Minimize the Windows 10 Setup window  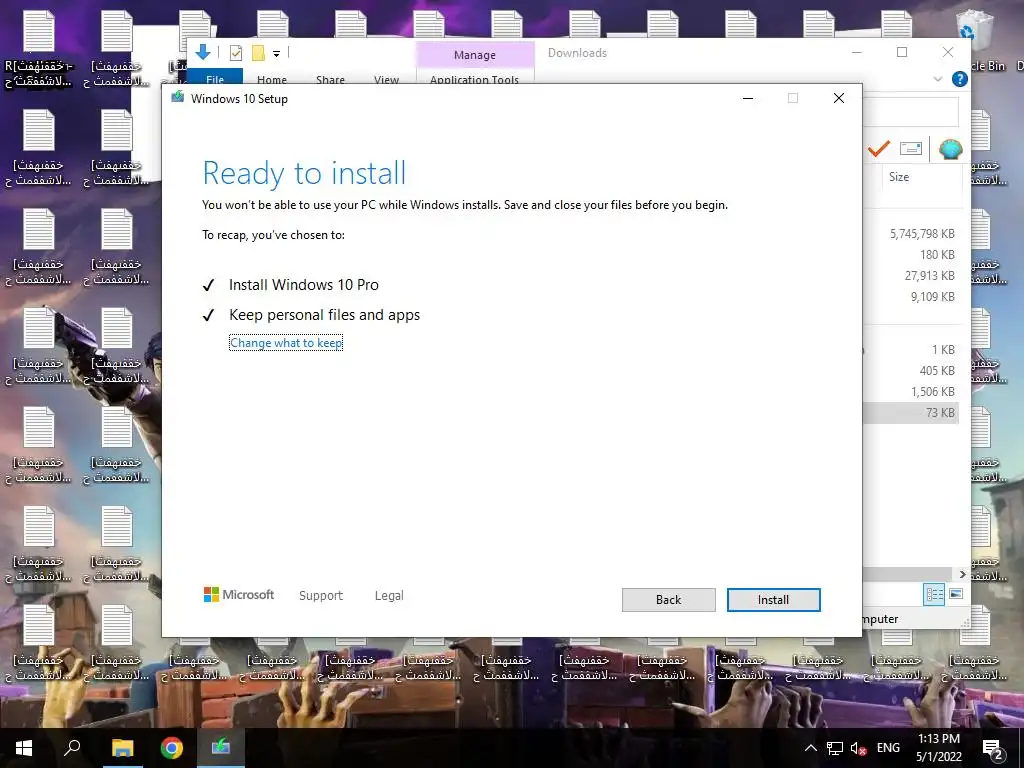pos(748,98)
